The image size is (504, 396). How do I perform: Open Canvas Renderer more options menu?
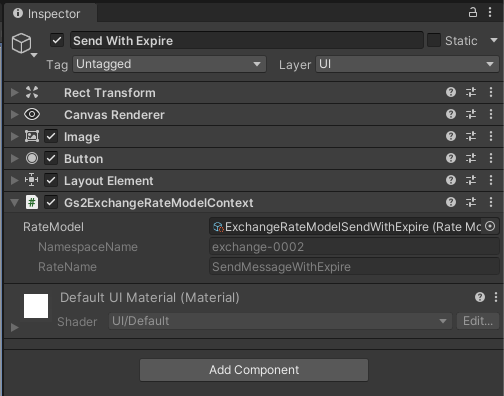click(491, 114)
